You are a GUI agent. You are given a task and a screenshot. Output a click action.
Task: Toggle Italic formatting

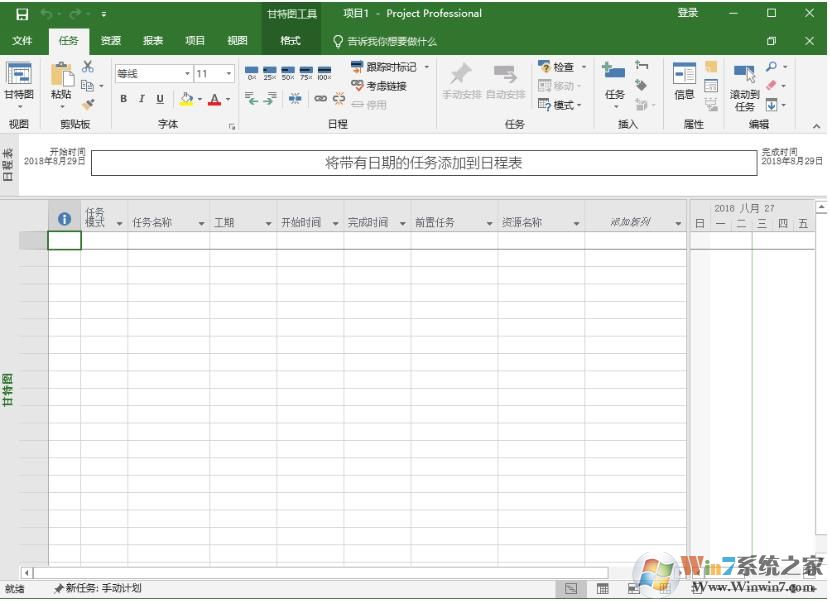tap(140, 98)
